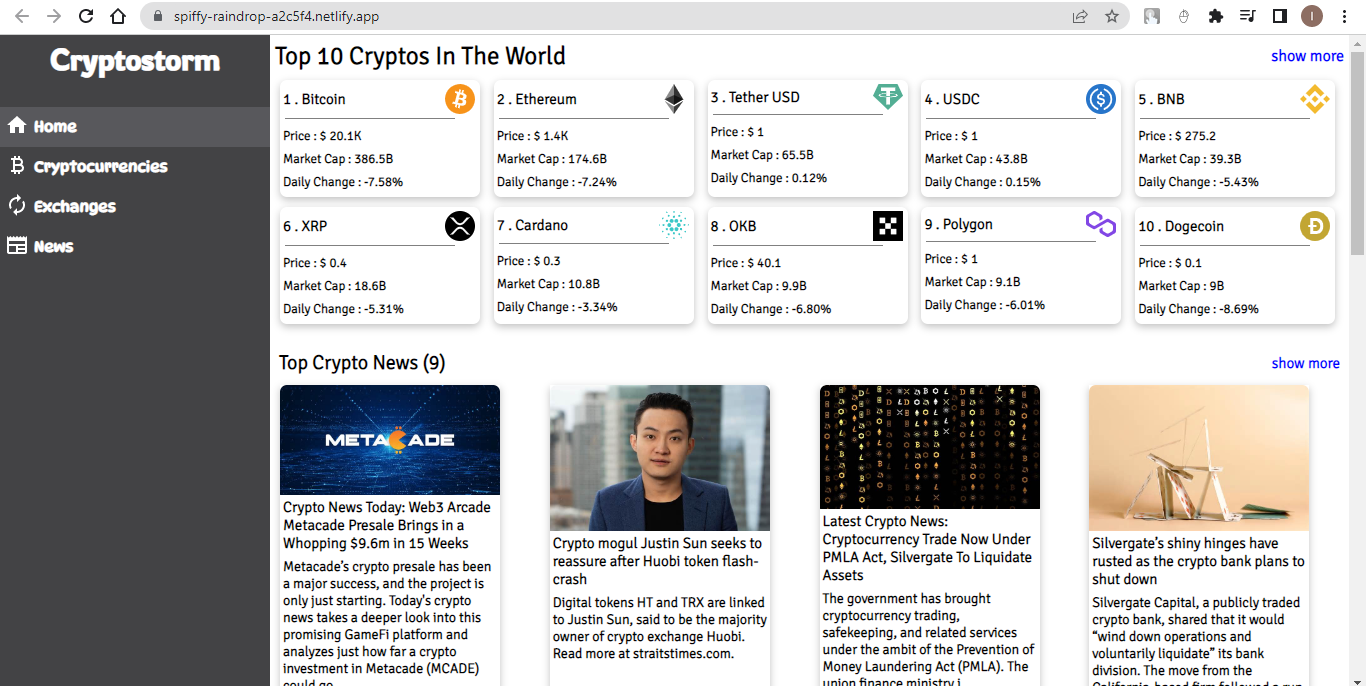
Task: Click the XRP black logo icon
Action: pyautogui.click(x=460, y=226)
